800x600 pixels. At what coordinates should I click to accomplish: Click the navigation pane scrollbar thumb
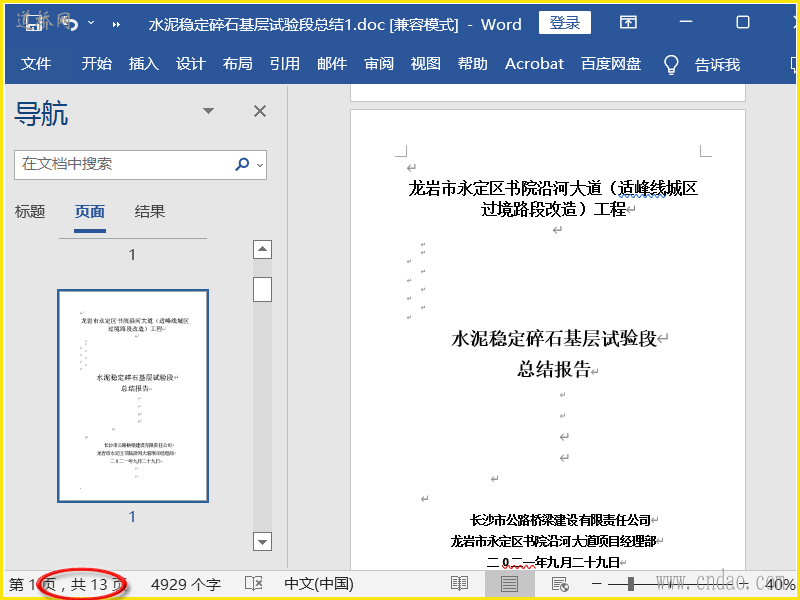click(x=262, y=289)
